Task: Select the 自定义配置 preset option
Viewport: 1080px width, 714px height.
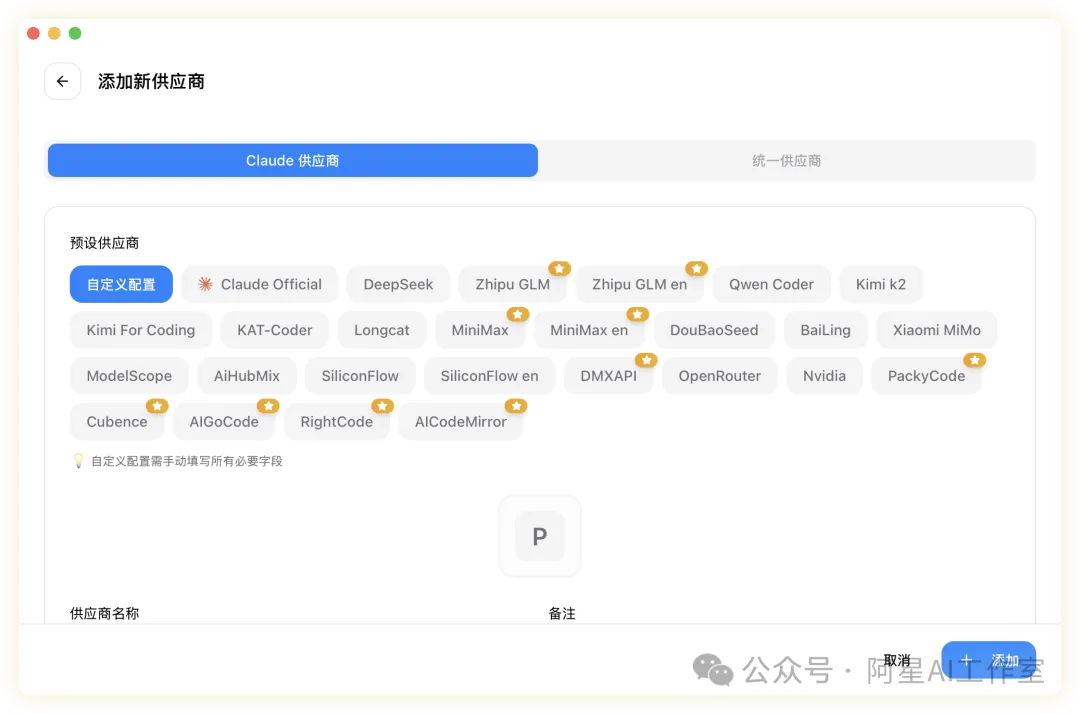Action: point(121,284)
